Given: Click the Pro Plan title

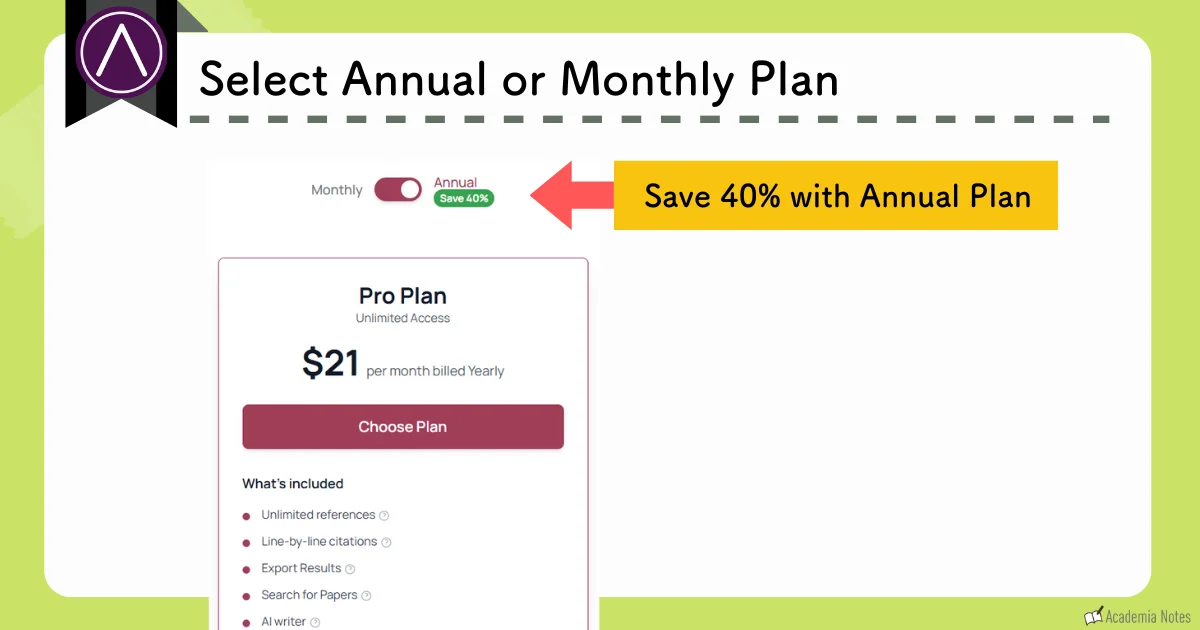Looking at the screenshot, I should point(402,296).
